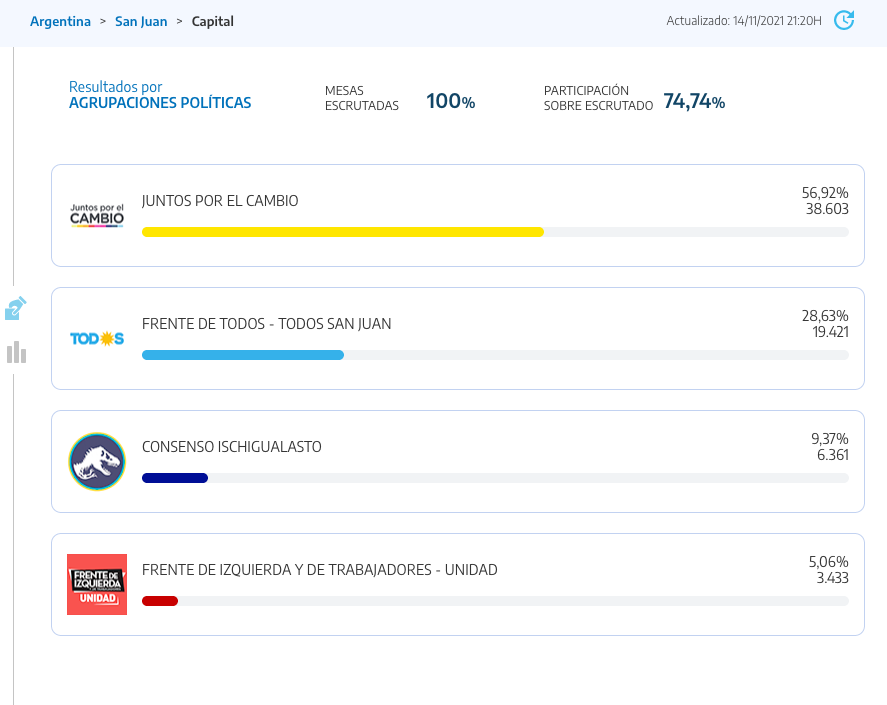
Task: Click the Capital breadcrumb item
Action: coord(213,22)
